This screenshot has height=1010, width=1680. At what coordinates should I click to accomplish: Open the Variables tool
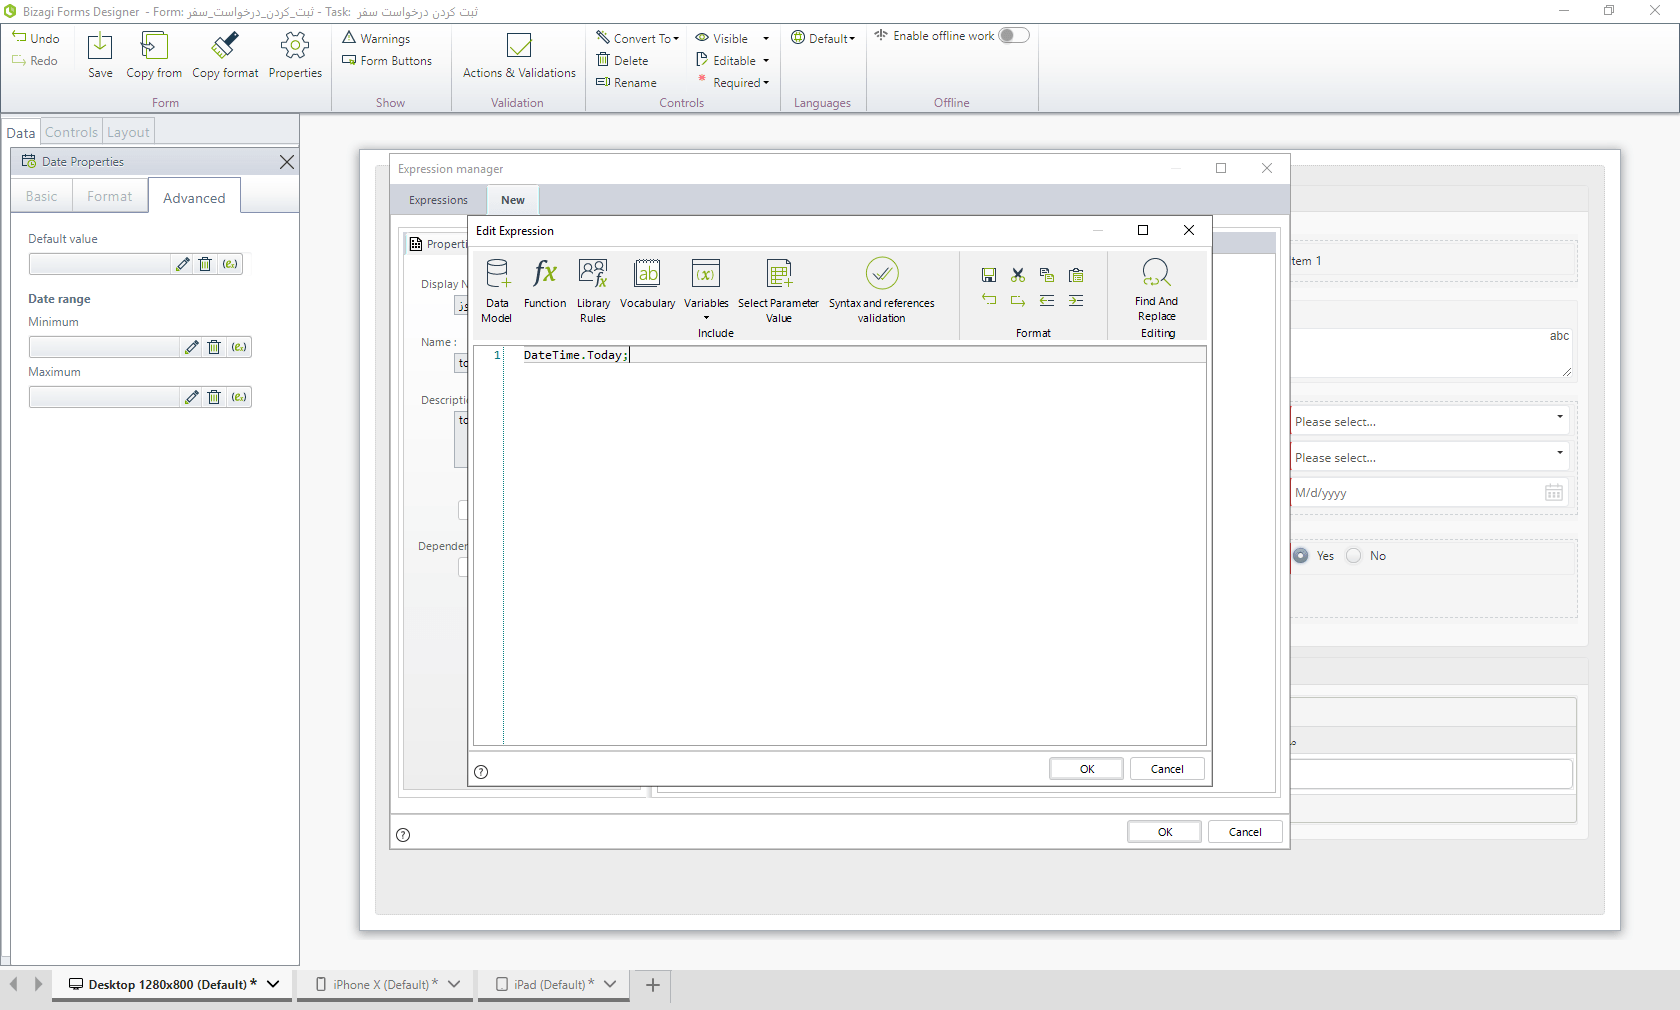click(x=706, y=290)
